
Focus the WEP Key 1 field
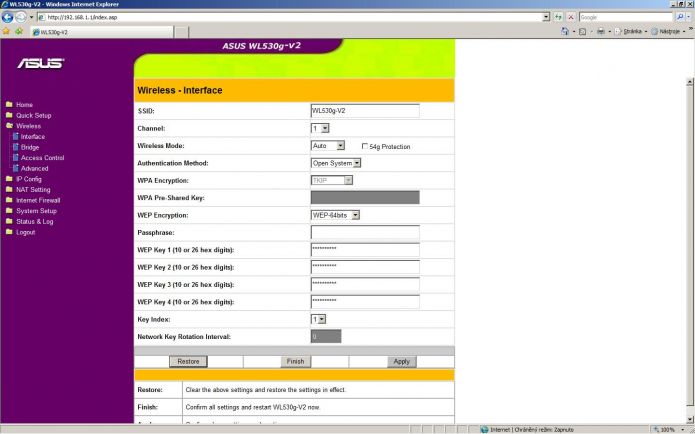365,250
